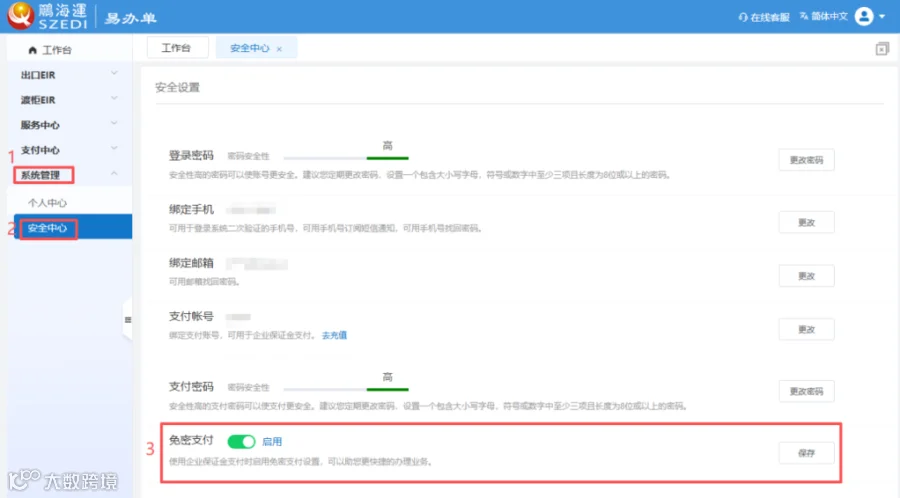Click 更改密码 for login password
The height and width of the screenshot is (498, 900).
(806, 160)
